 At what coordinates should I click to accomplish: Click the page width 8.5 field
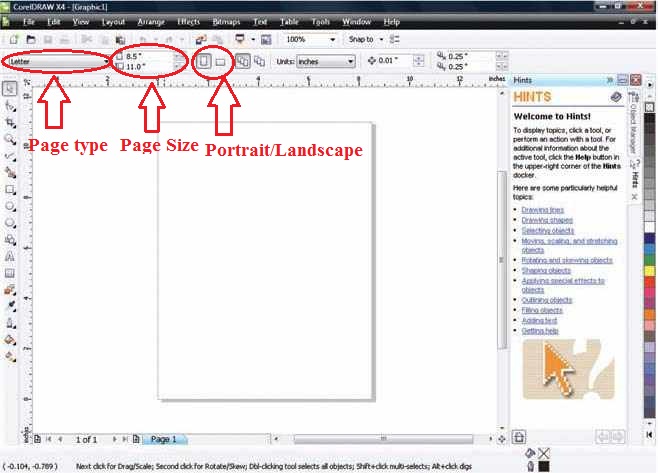coord(149,56)
